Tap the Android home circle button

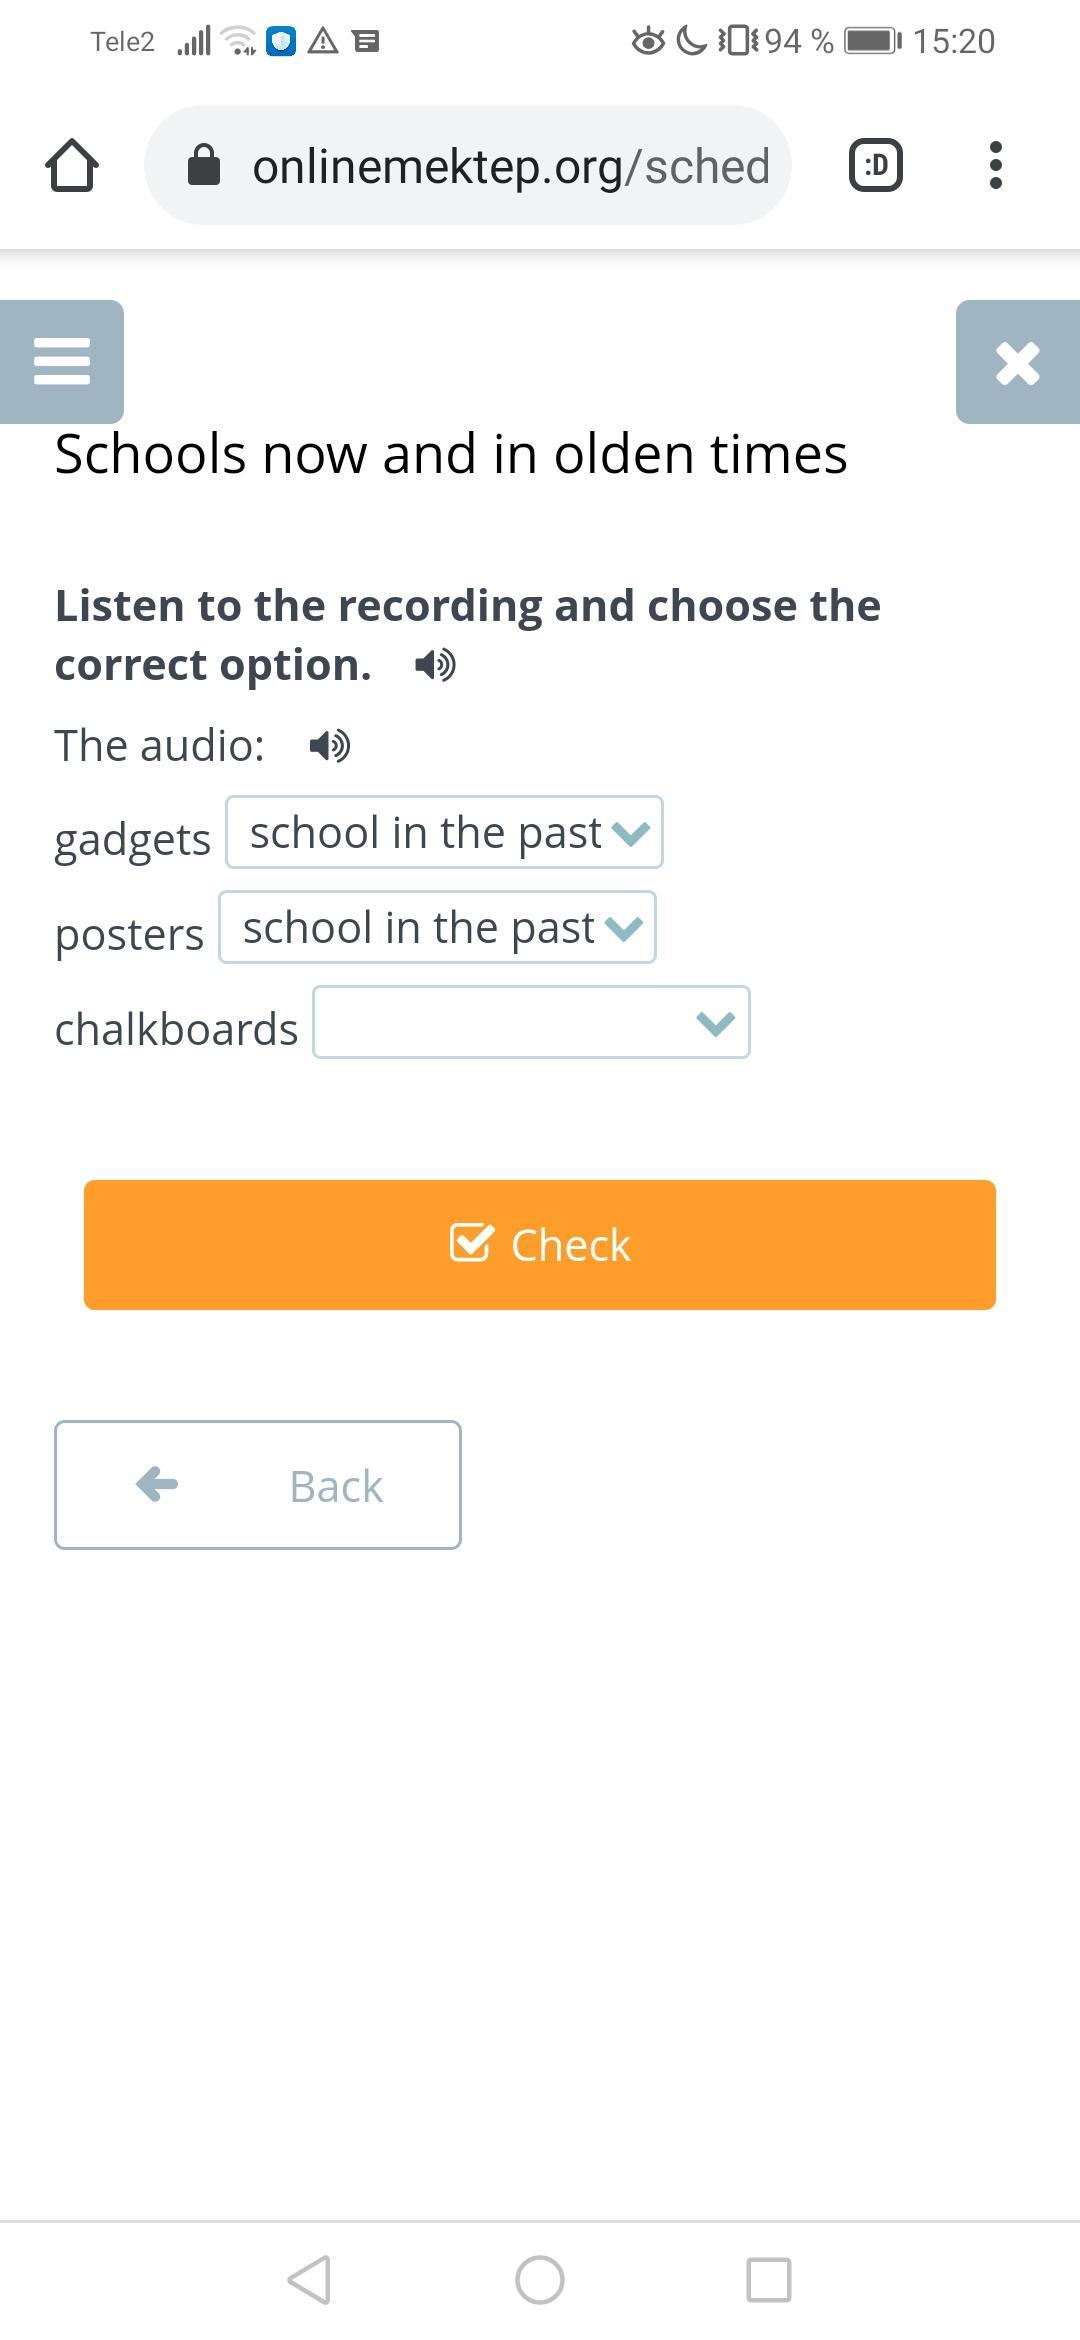click(540, 2280)
